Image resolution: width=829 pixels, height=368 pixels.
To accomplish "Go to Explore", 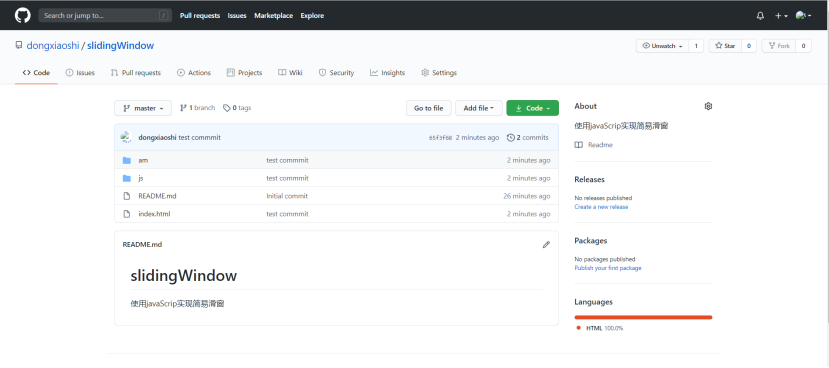I will 312,16.
